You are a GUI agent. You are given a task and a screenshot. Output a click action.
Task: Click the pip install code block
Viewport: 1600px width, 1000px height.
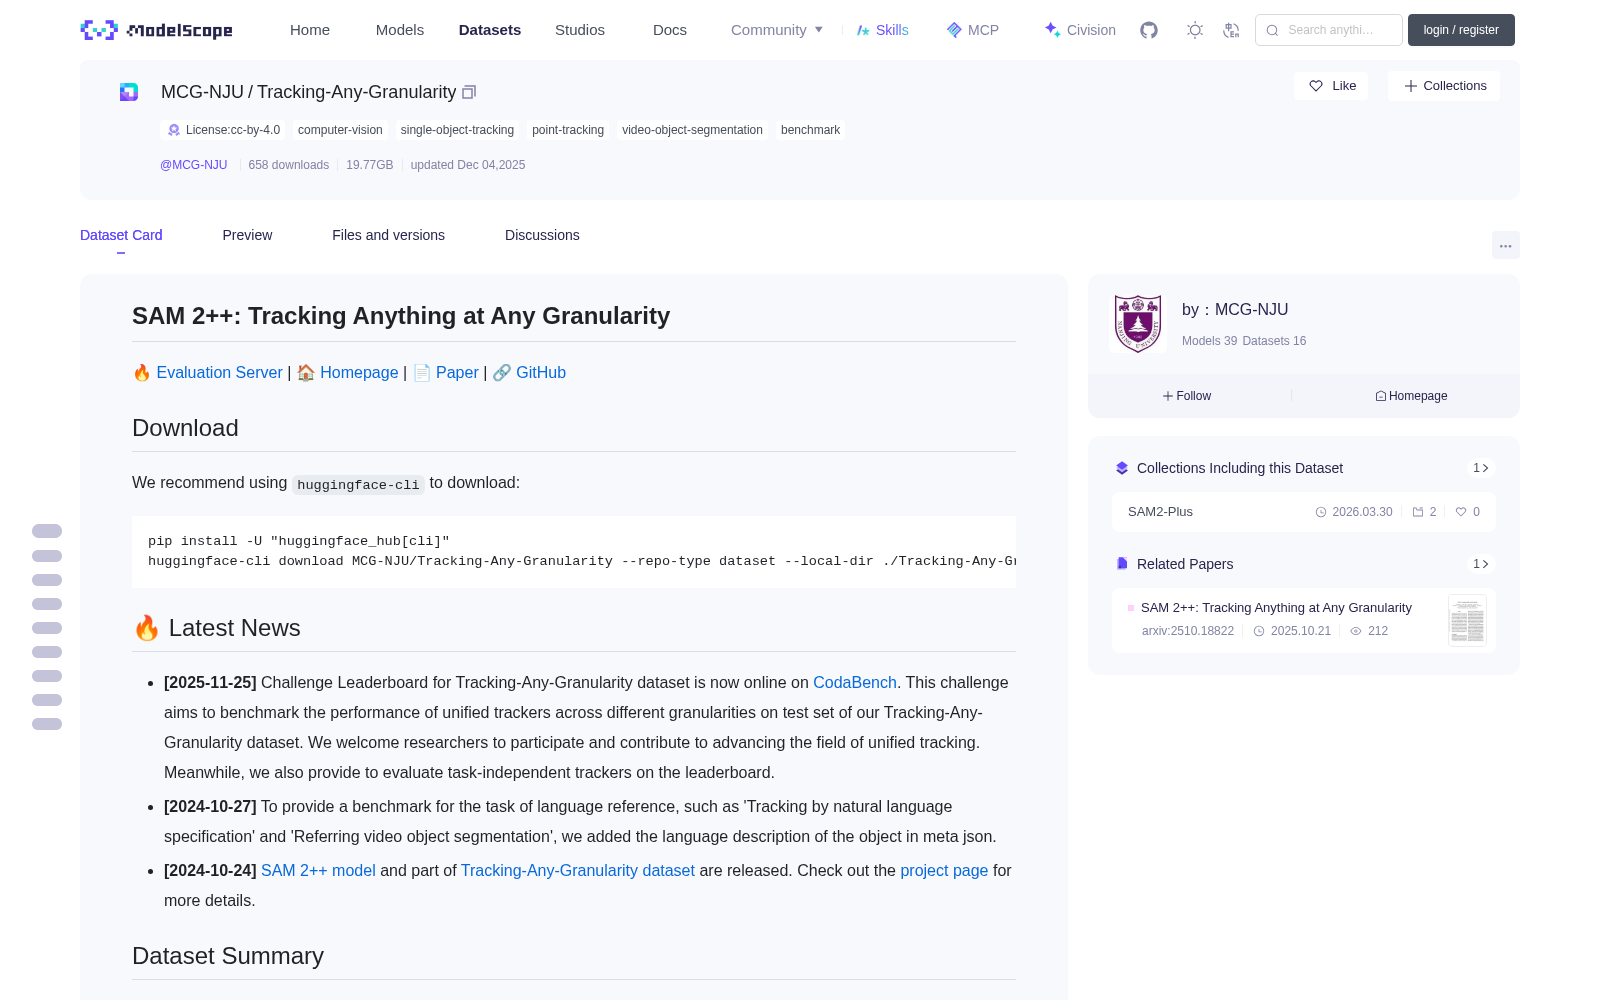click(574, 551)
